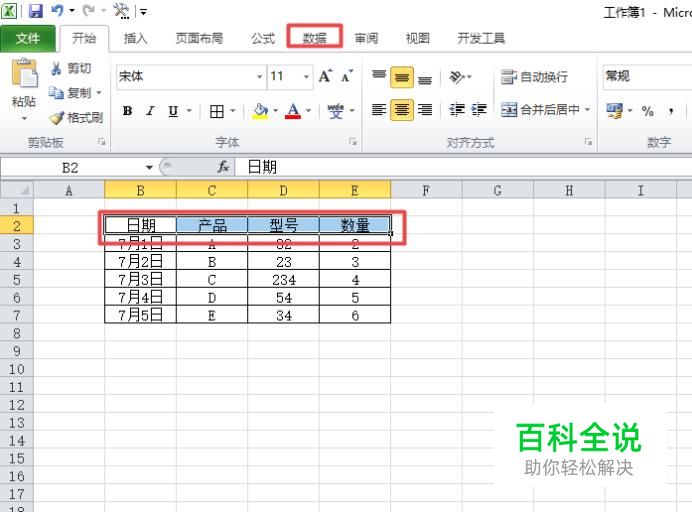This screenshot has width=692, height=512.
Task: Open the borders dropdown arrow
Action: point(233,111)
